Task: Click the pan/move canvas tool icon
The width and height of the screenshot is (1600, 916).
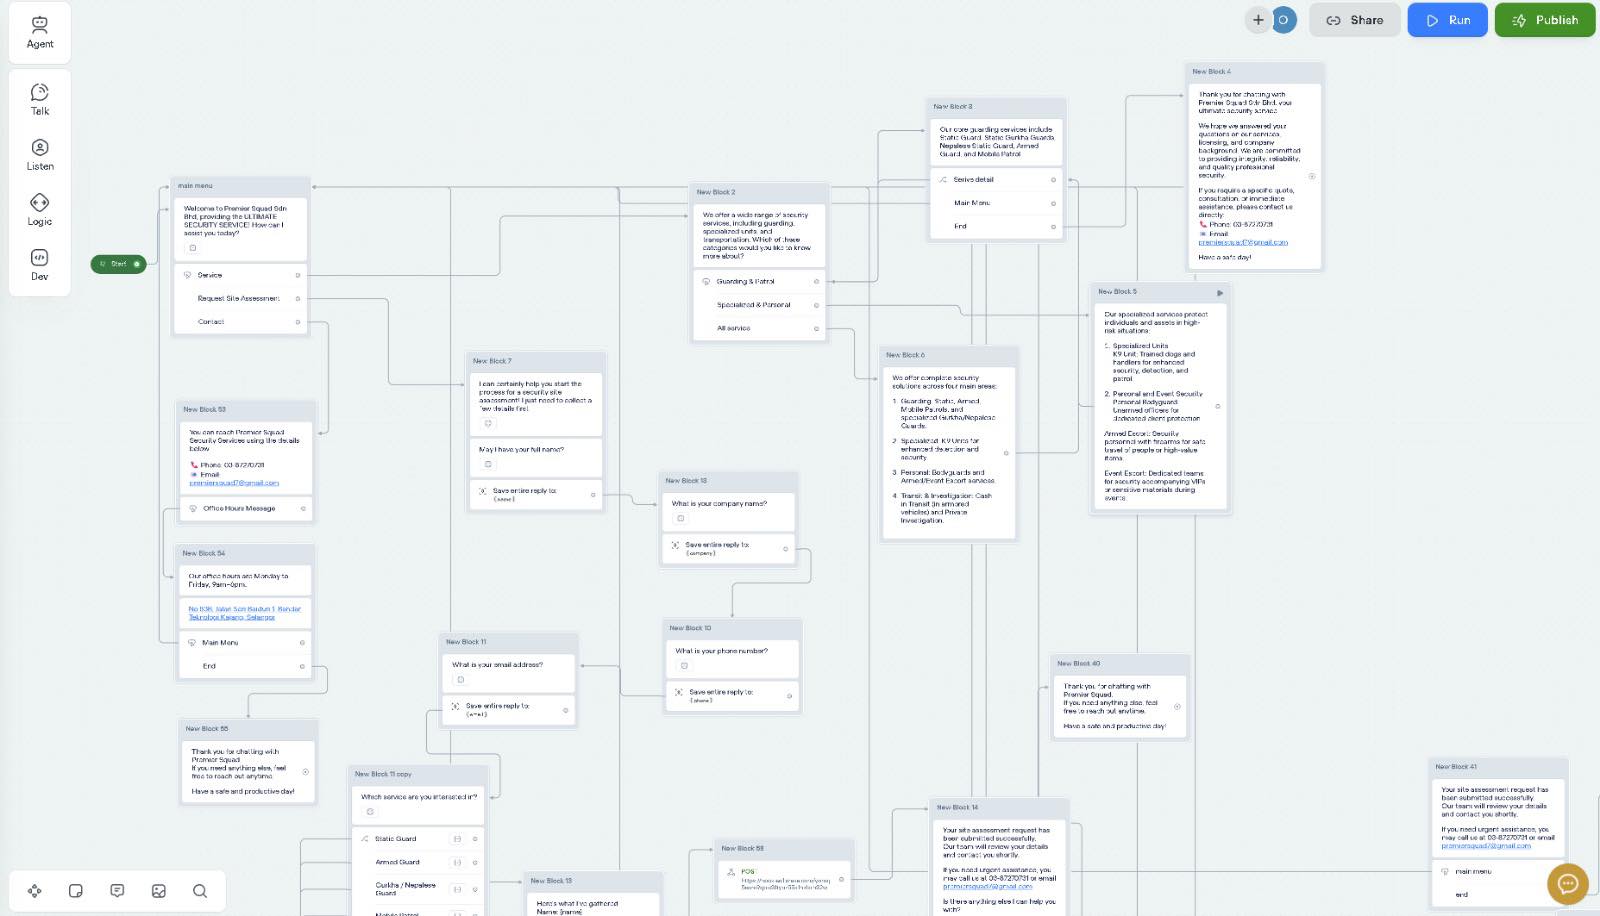Action: (x=34, y=891)
